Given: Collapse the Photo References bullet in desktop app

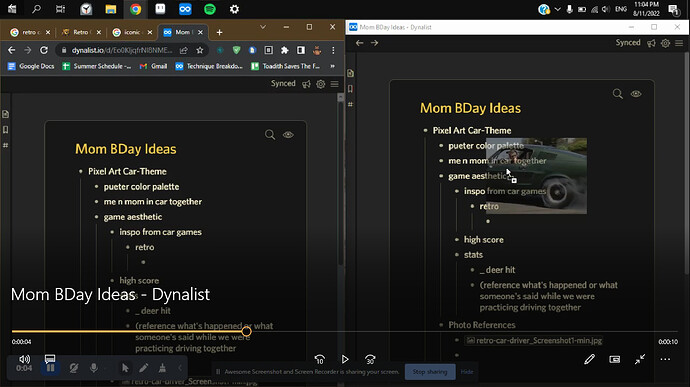Looking at the screenshot, I should coord(441,325).
